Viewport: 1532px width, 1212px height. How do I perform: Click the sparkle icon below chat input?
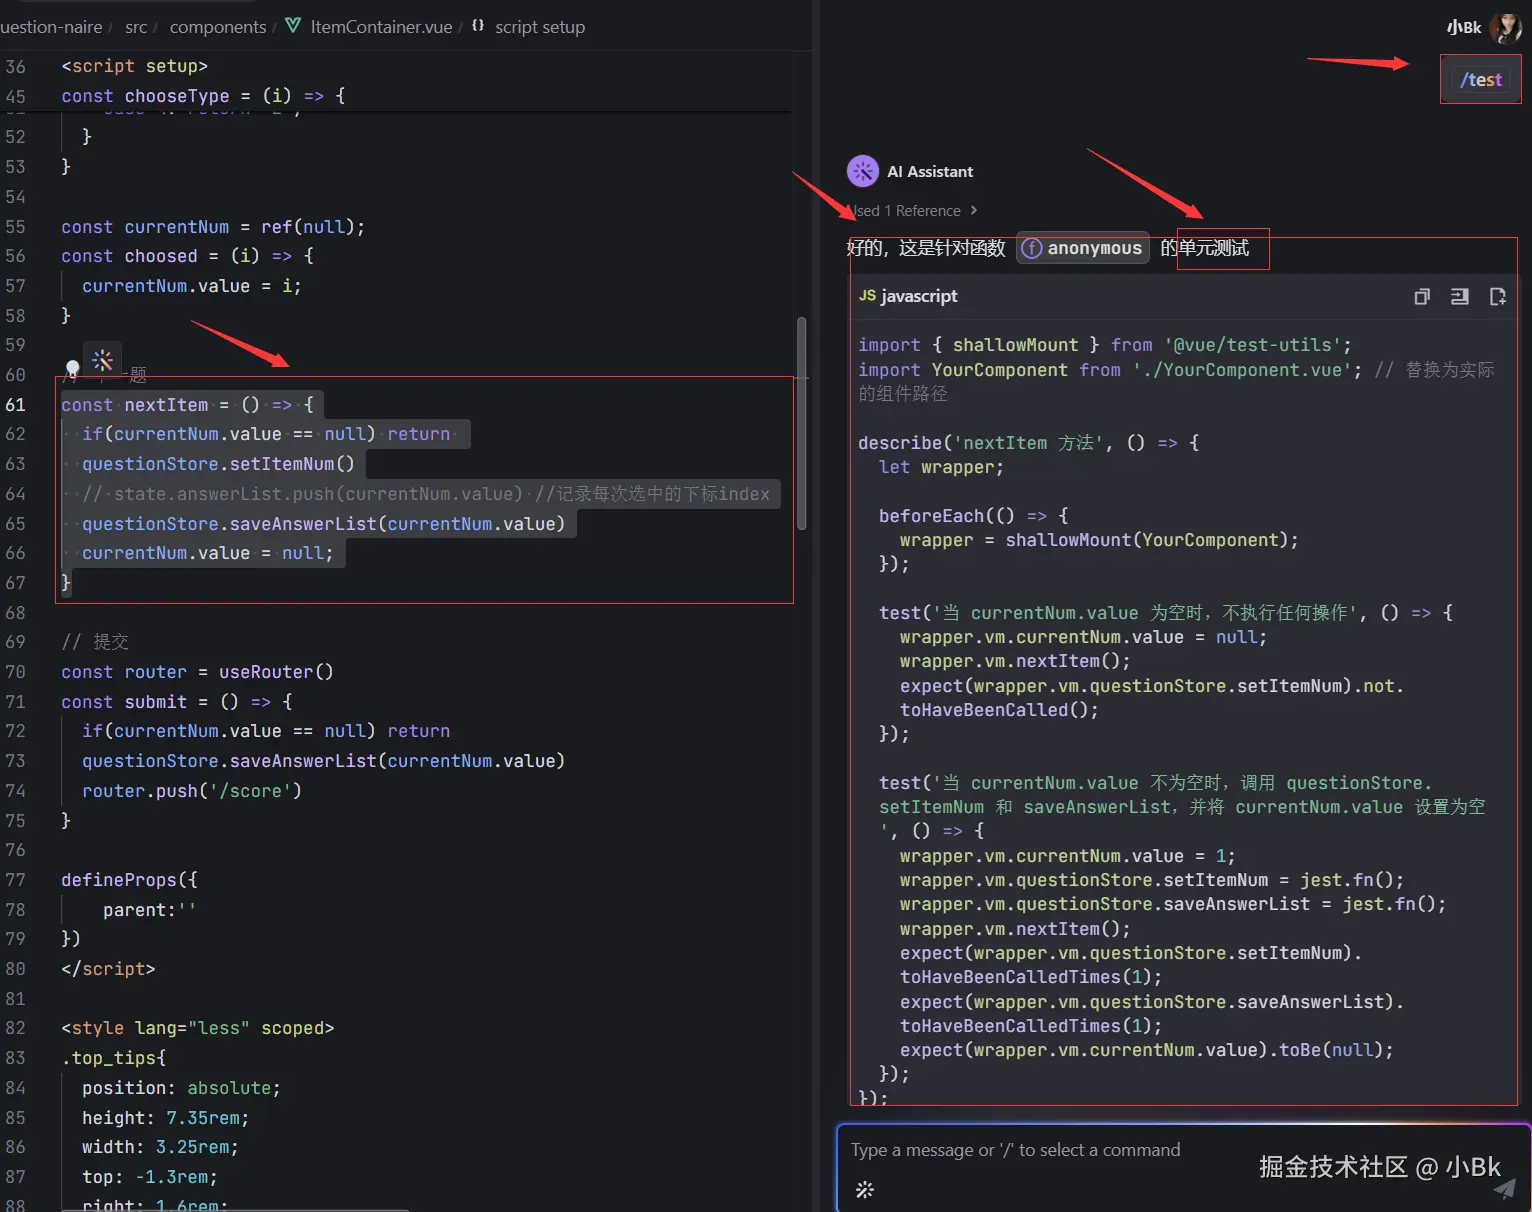(865, 1189)
